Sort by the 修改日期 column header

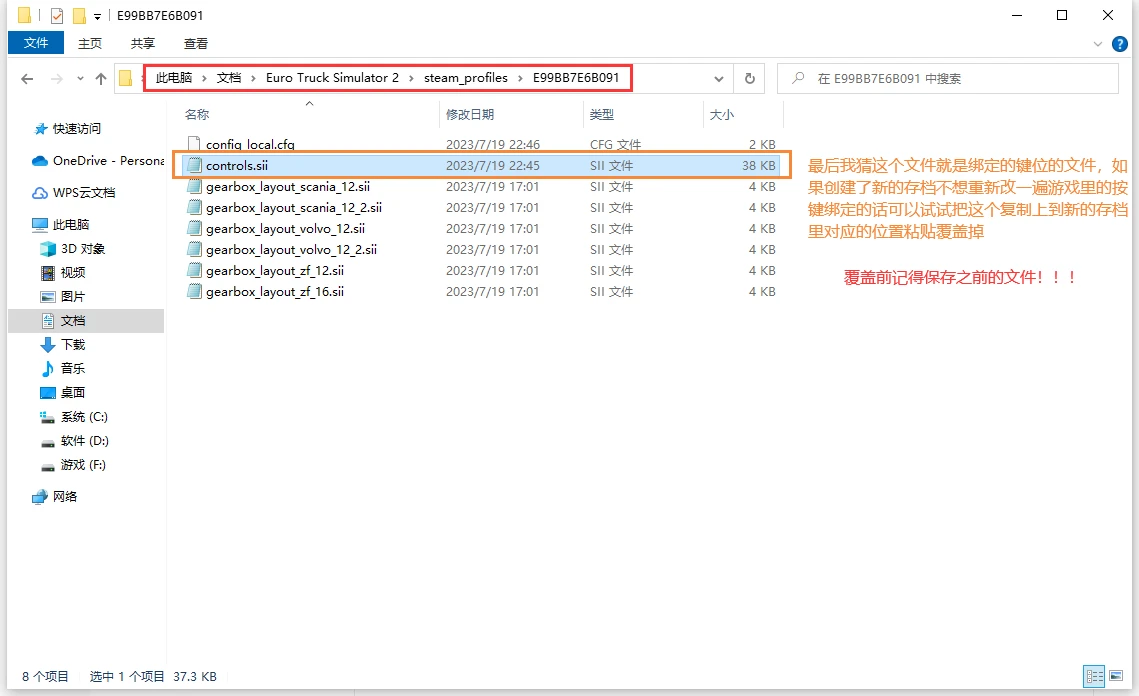[470, 114]
